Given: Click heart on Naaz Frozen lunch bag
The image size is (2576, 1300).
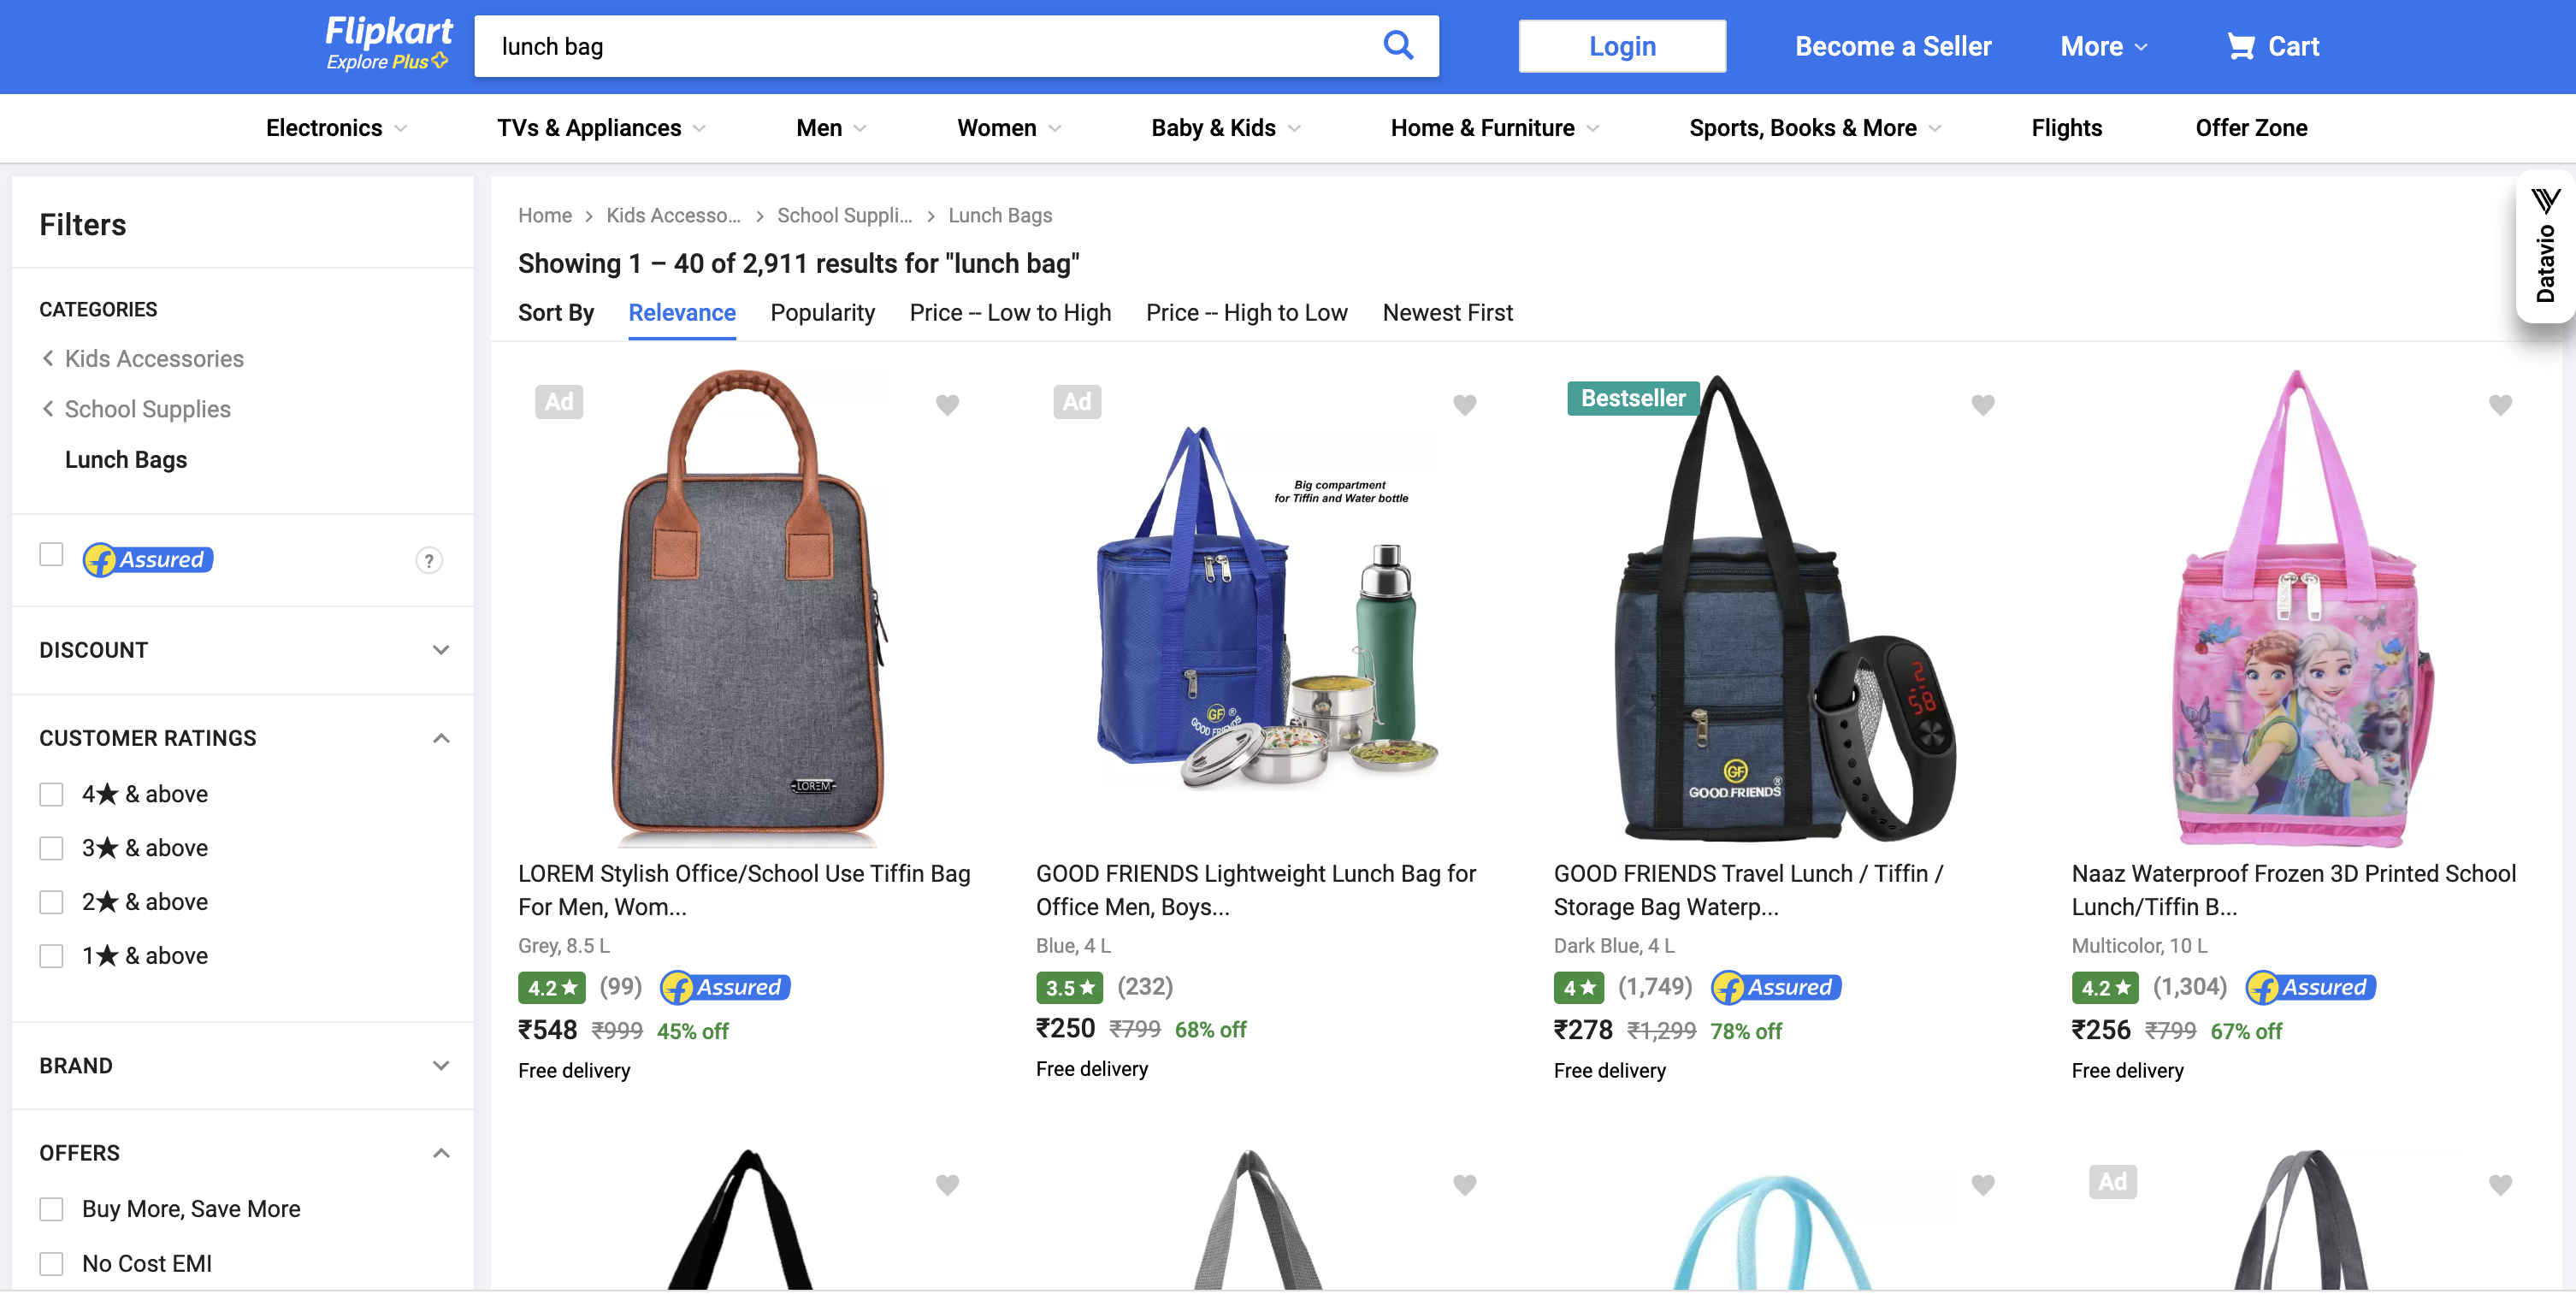Looking at the screenshot, I should [2500, 404].
